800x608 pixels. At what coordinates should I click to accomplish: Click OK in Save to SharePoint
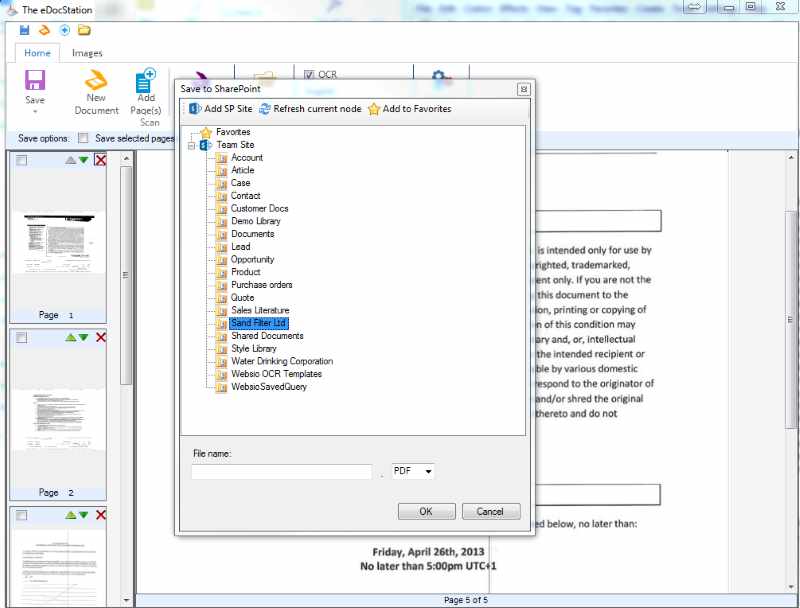click(426, 512)
